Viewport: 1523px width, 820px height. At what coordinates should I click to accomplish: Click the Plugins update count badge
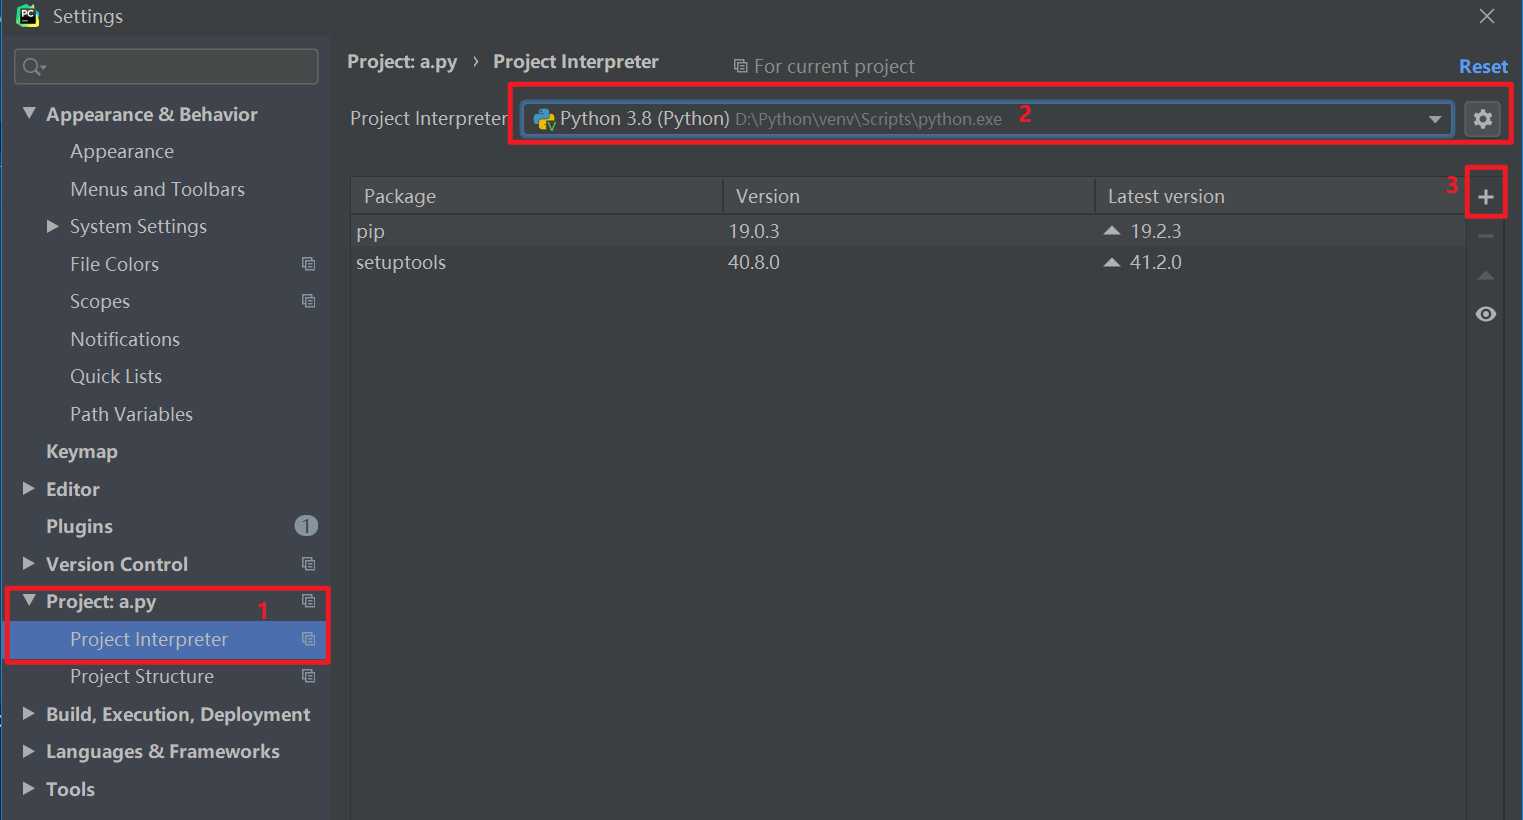(306, 526)
